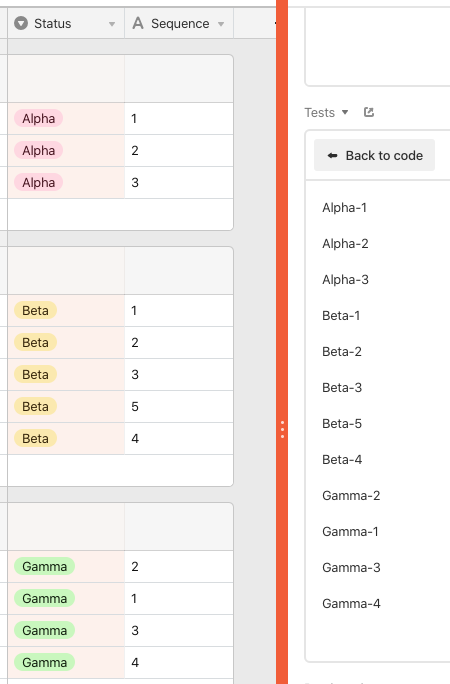Click the back arrow icon
This screenshot has width=450, height=684.
click(x=332, y=155)
